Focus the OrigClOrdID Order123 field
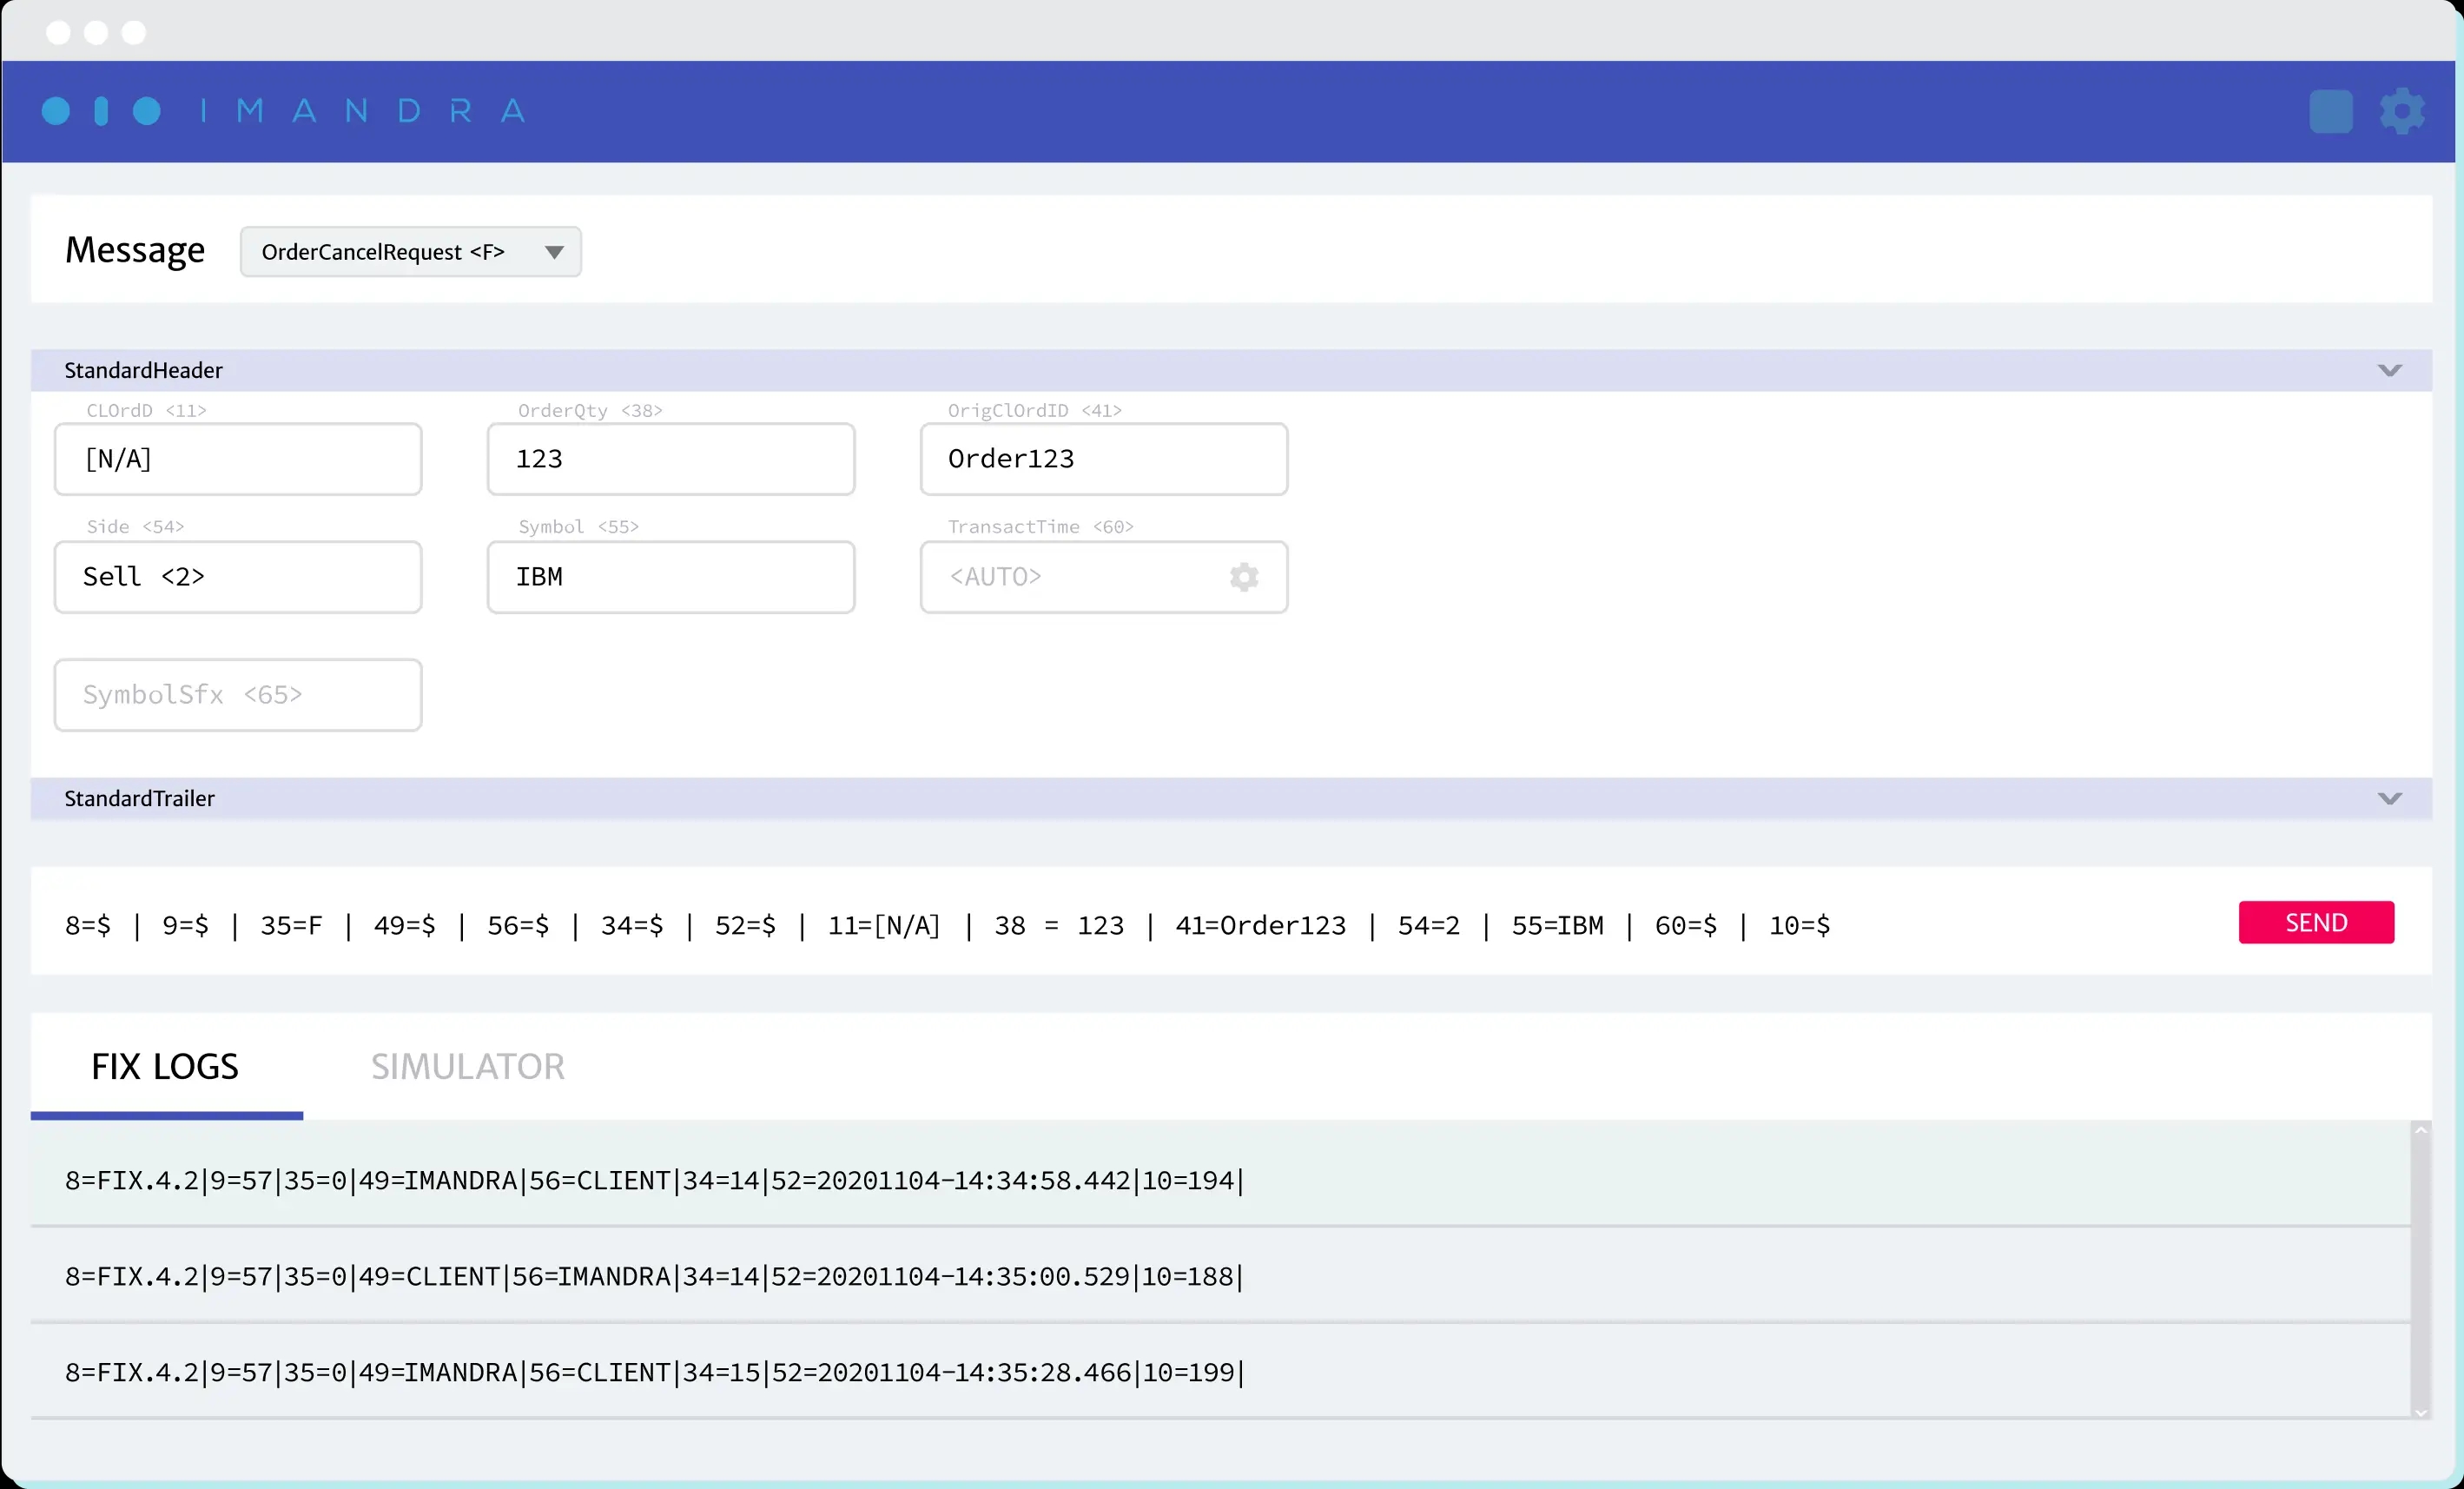2464x1489 pixels. click(x=1103, y=459)
